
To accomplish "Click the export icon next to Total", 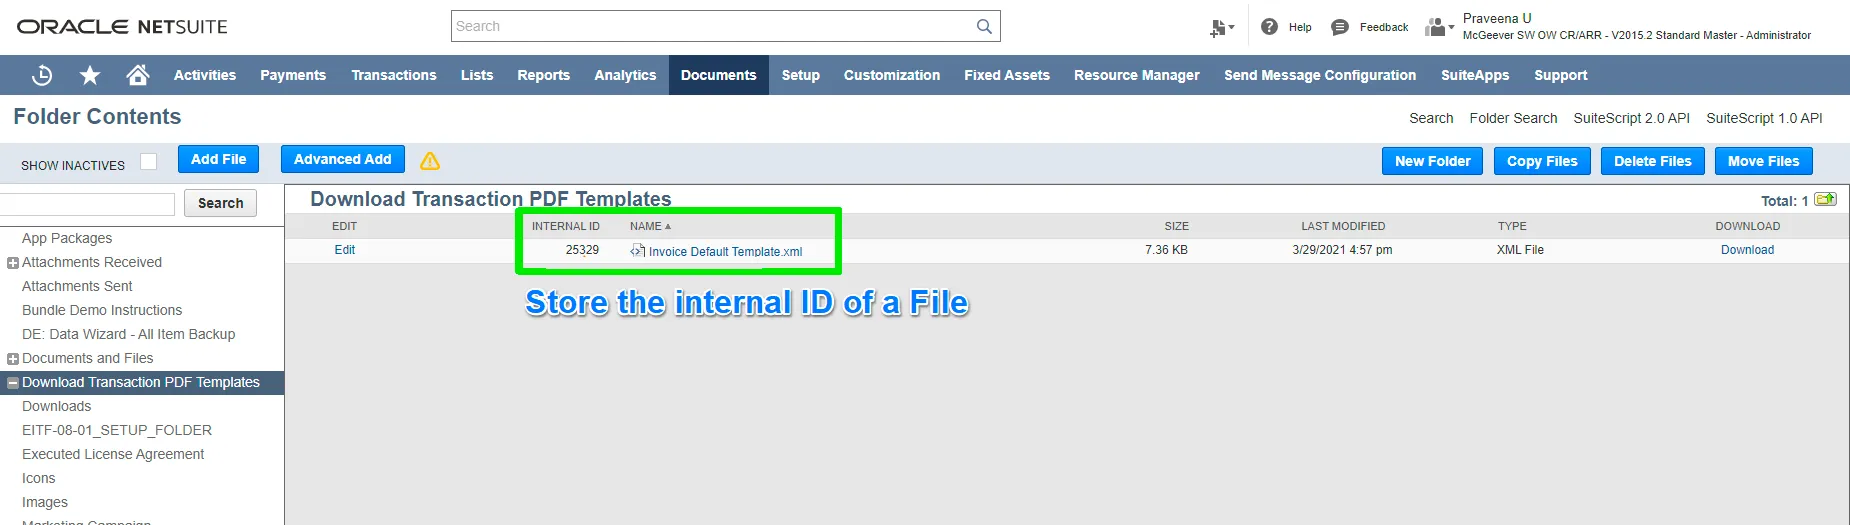I will pos(1826,199).
